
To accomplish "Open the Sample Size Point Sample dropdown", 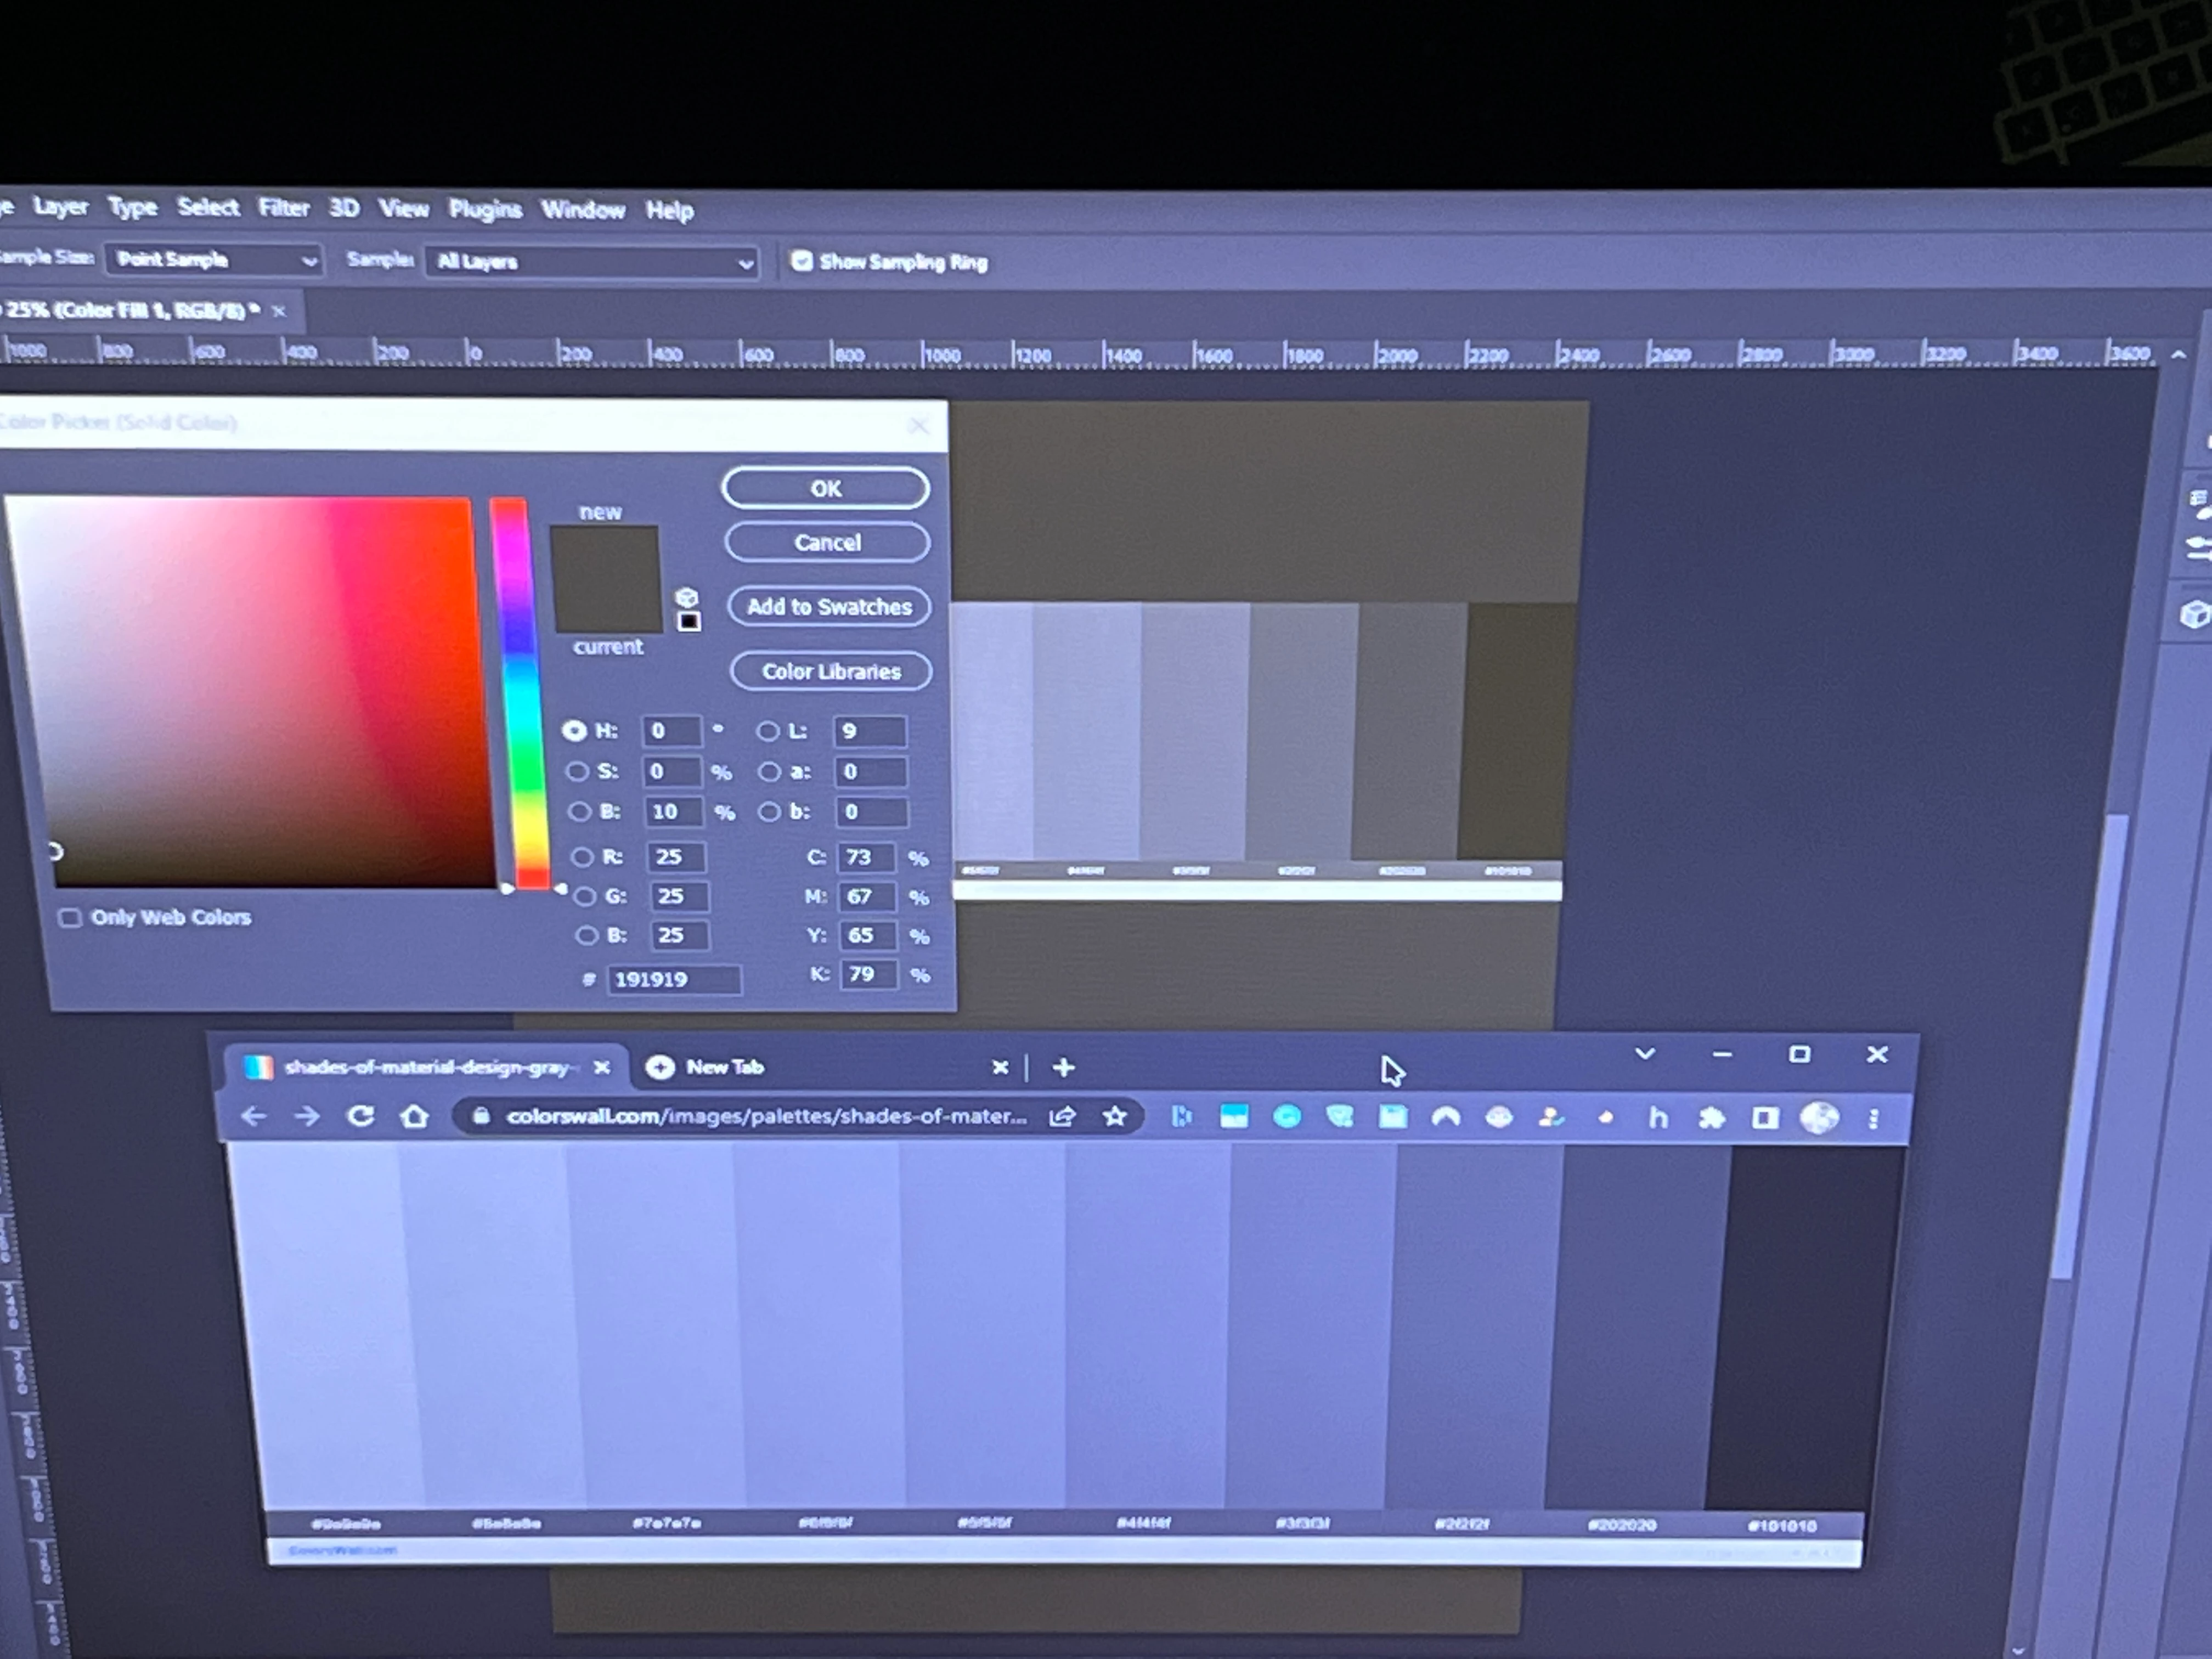I will pyautogui.click(x=213, y=260).
